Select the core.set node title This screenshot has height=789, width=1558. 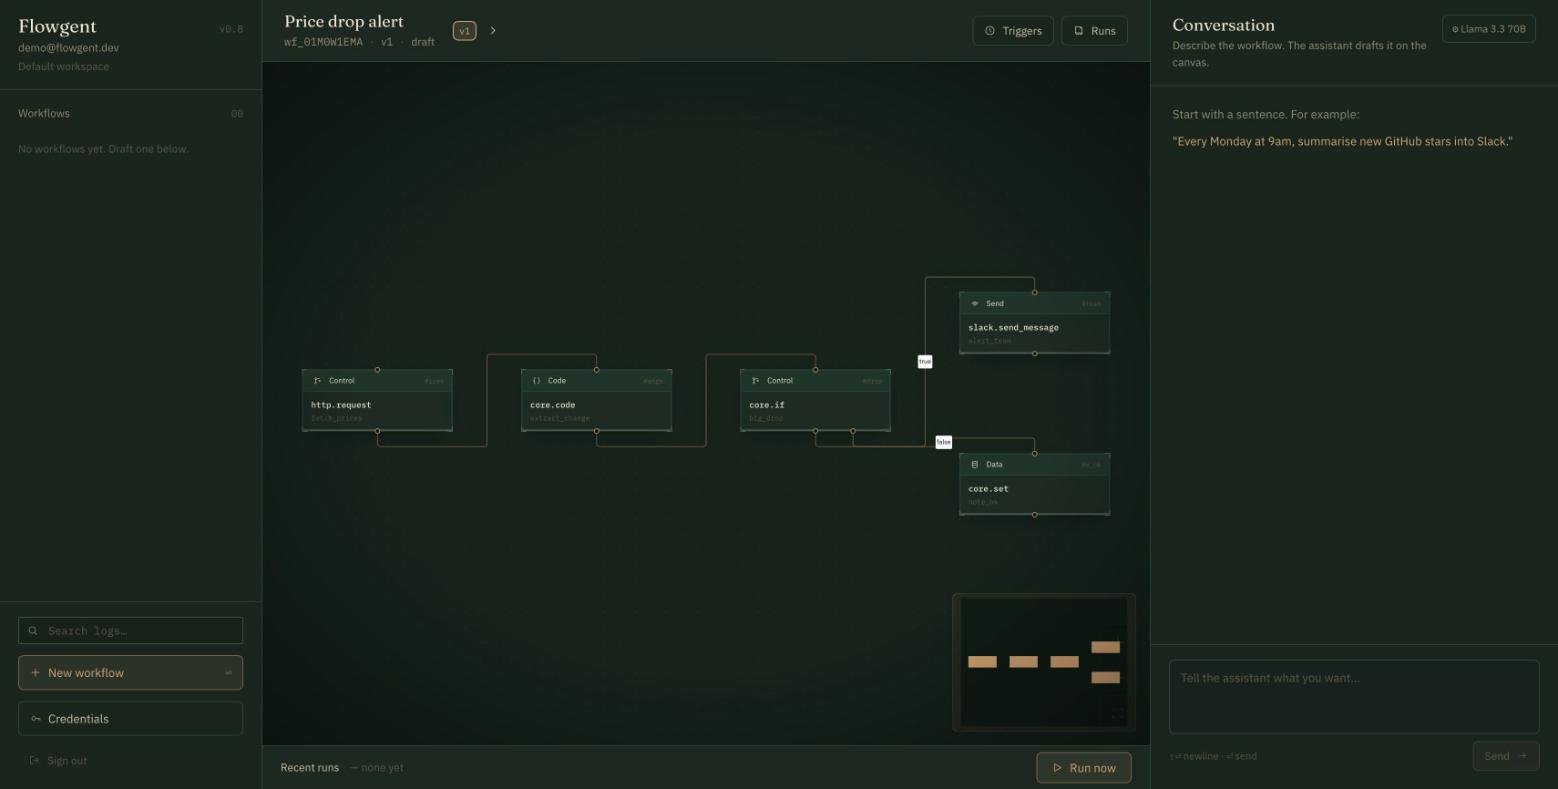[x=988, y=489]
